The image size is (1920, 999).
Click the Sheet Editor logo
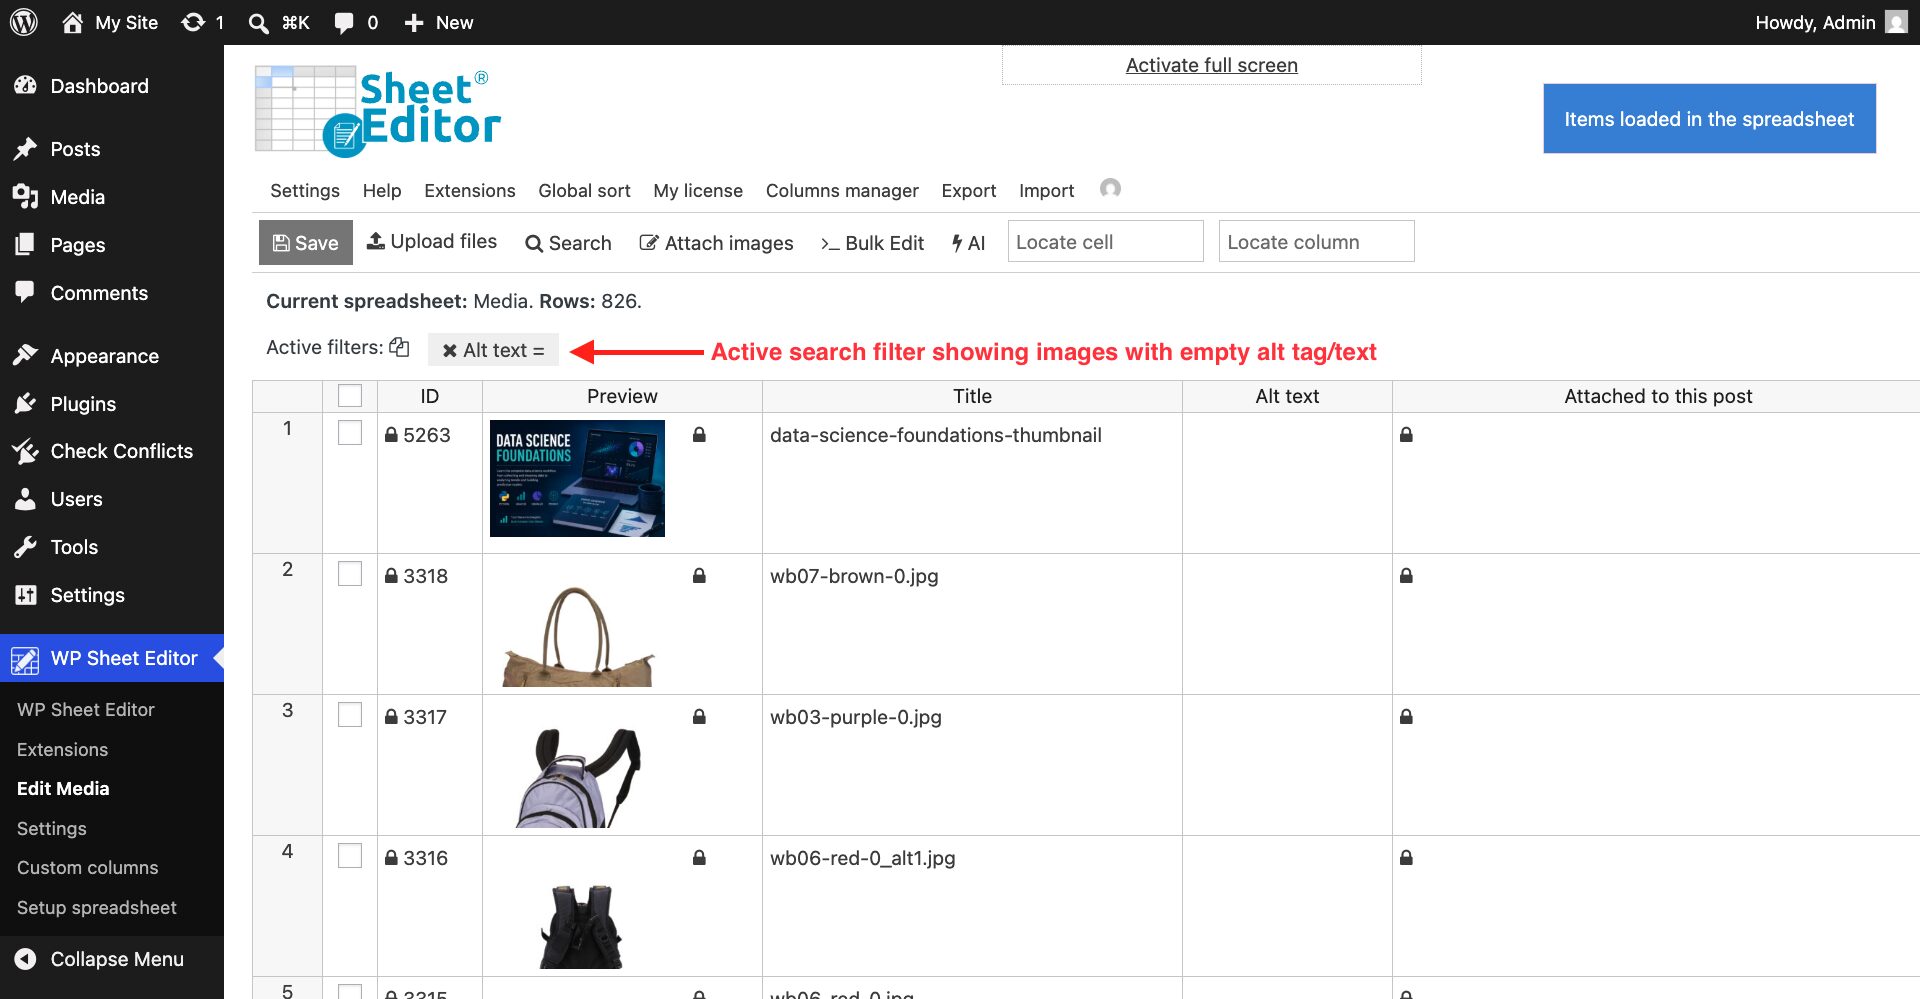coord(378,111)
